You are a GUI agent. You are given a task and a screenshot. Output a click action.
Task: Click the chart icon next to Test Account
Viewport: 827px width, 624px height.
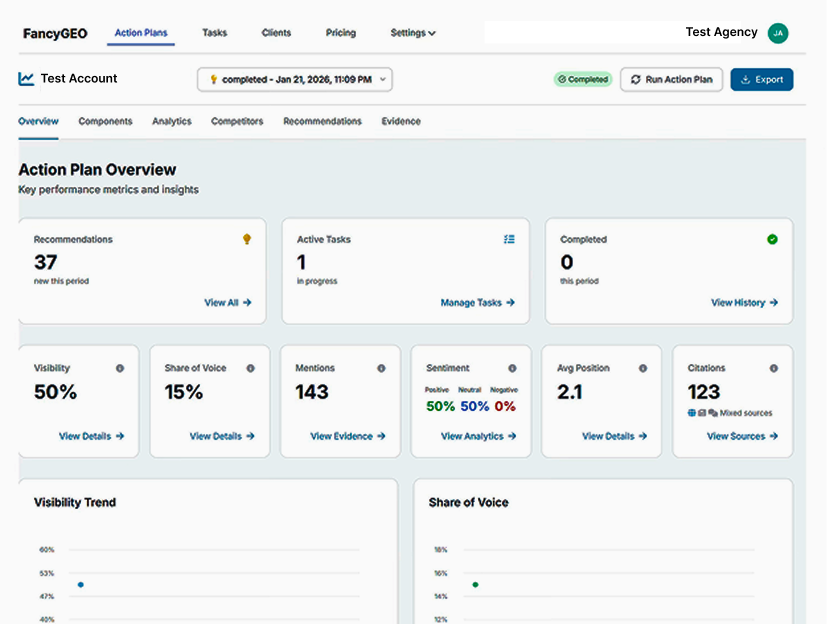coord(26,78)
